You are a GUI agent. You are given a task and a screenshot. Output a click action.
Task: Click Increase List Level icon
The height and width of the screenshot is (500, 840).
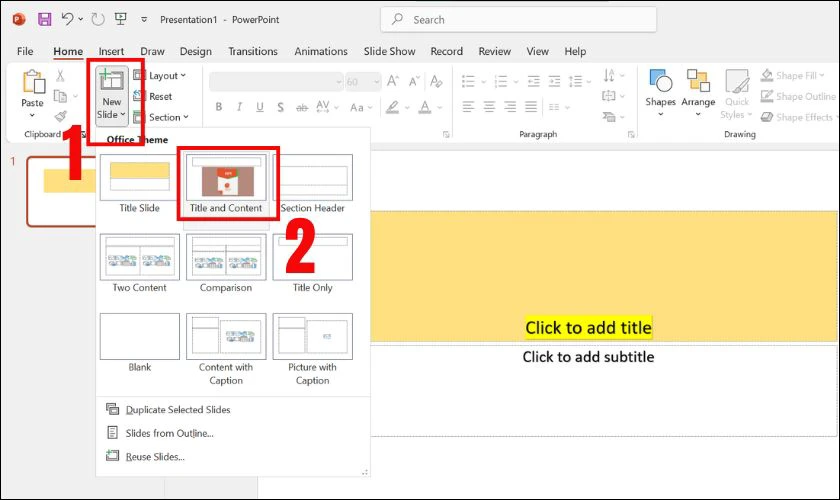point(554,81)
